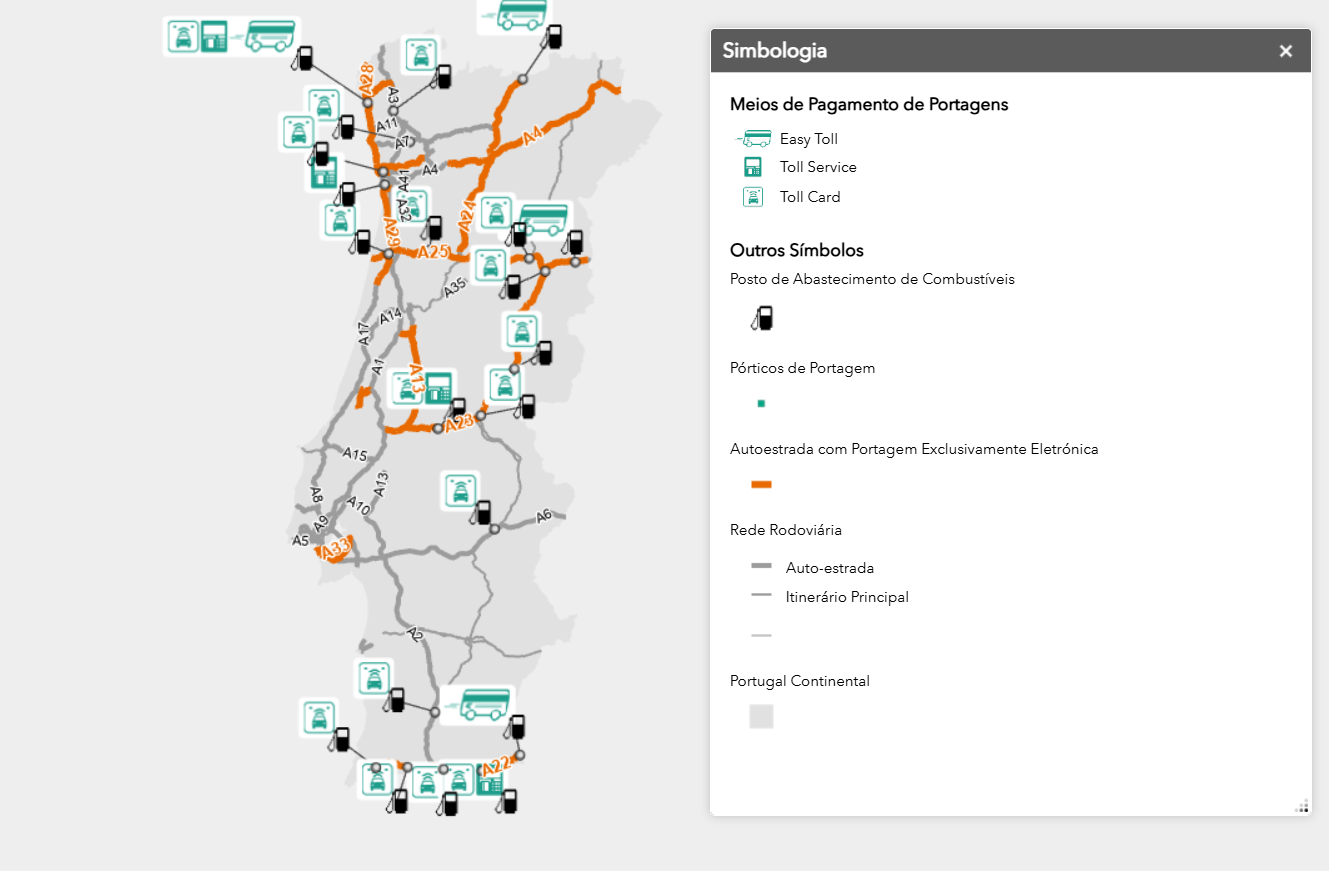
Task: Click the A25 motorway label on map
Action: pyautogui.click(x=433, y=252)
